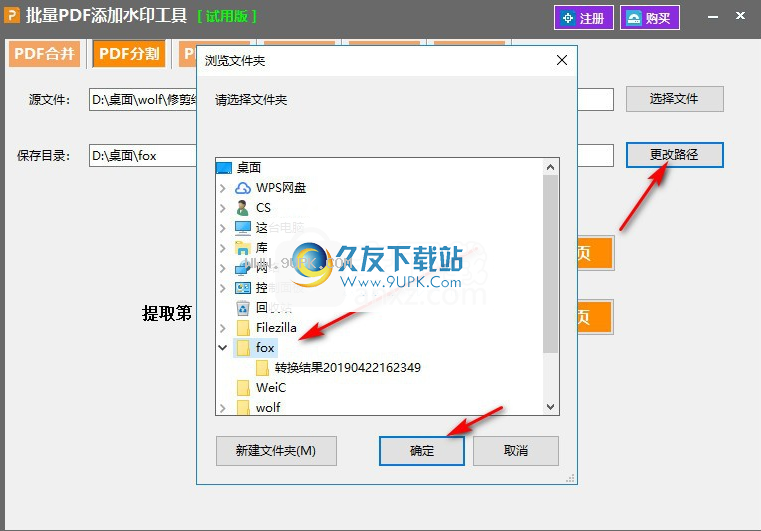This screenshot has height=531, width=761.
Task: Click the app logo icon in title bar
Action: (x=12, y=16)
